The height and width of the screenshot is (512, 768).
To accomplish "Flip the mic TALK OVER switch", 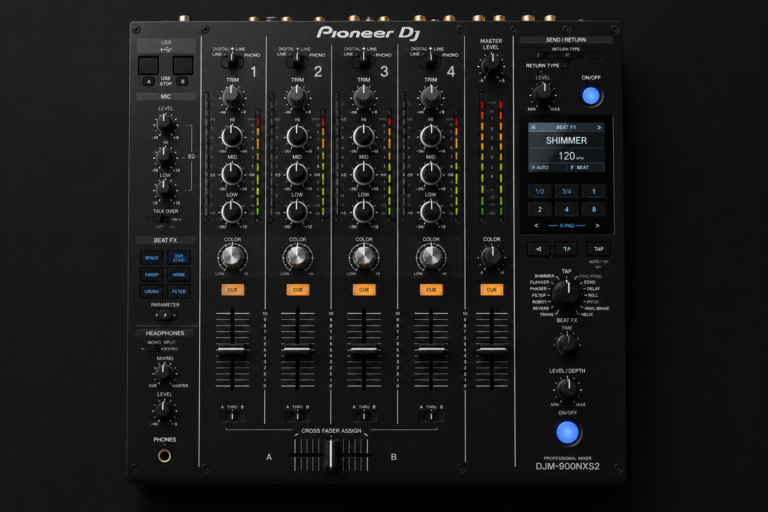I will tap(162, 219).
